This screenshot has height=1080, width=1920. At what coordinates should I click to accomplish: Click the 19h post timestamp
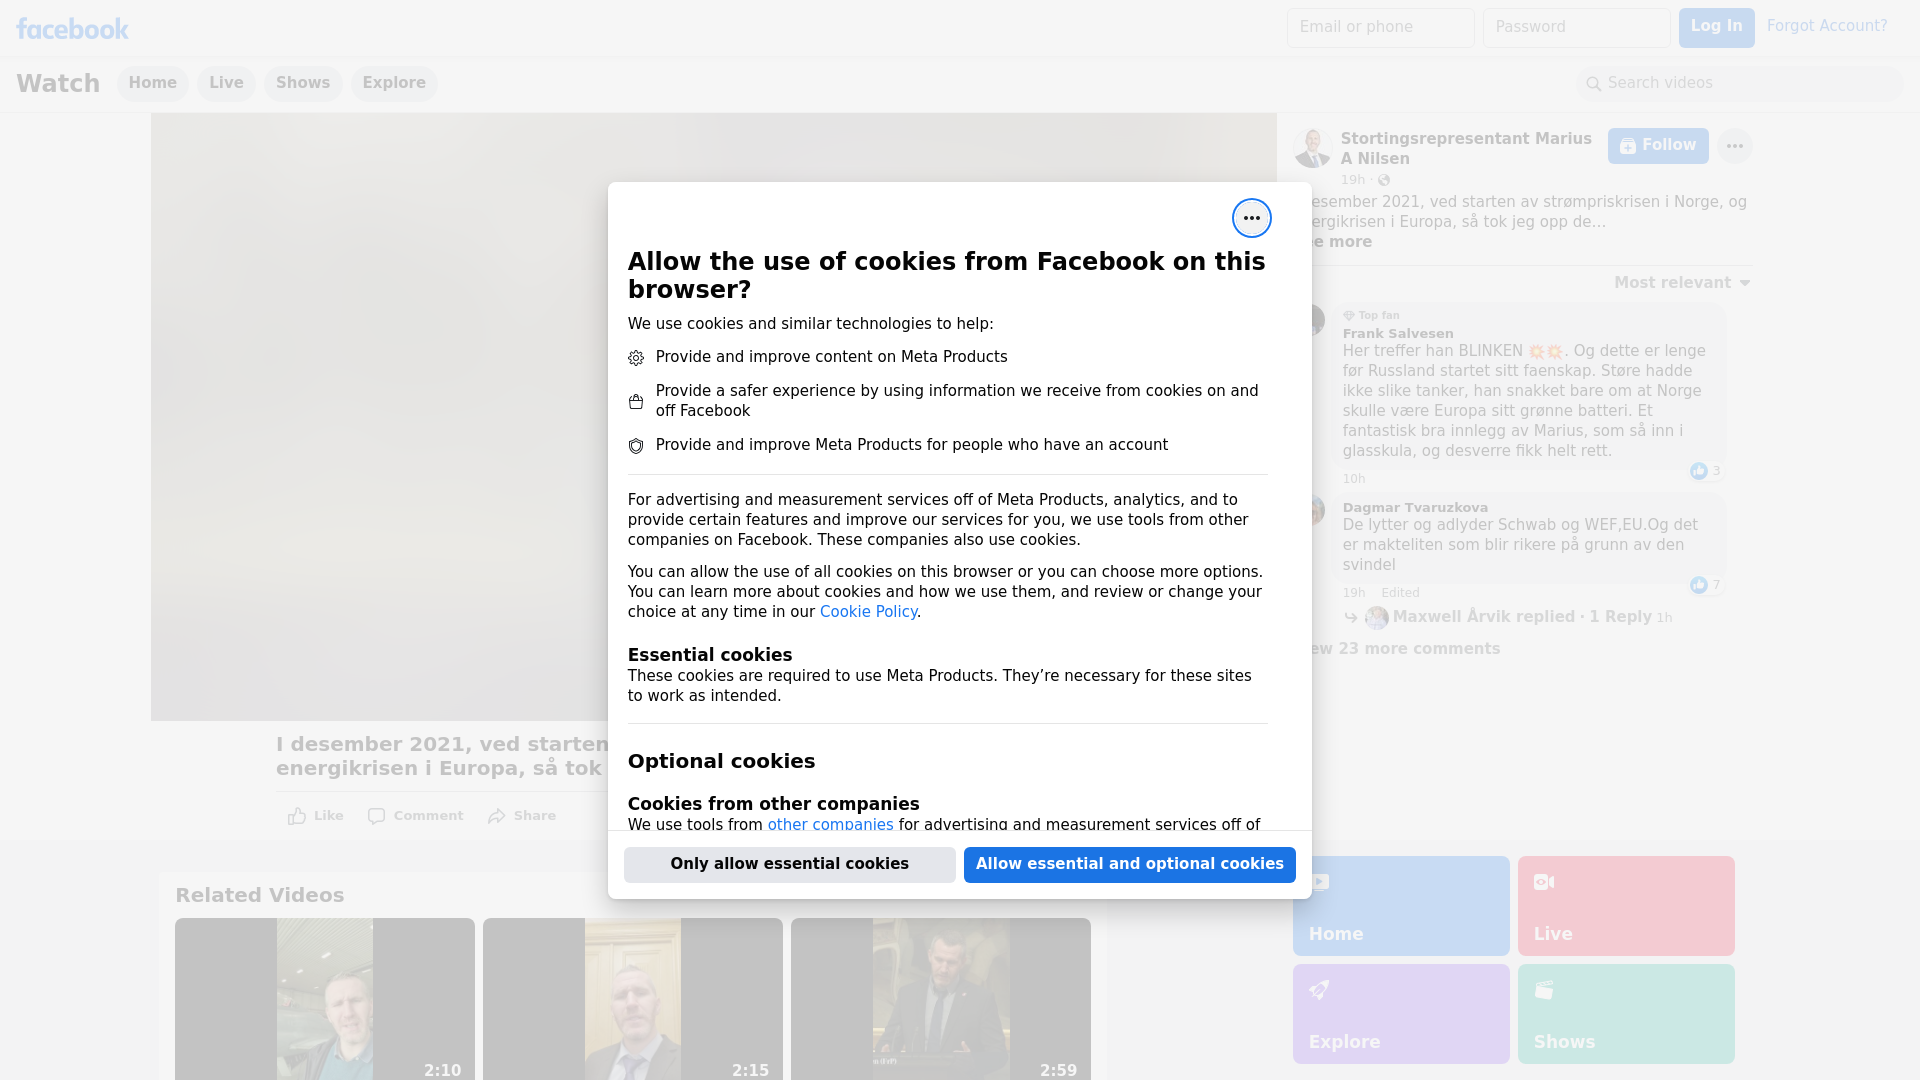[x=1353, y=180]
